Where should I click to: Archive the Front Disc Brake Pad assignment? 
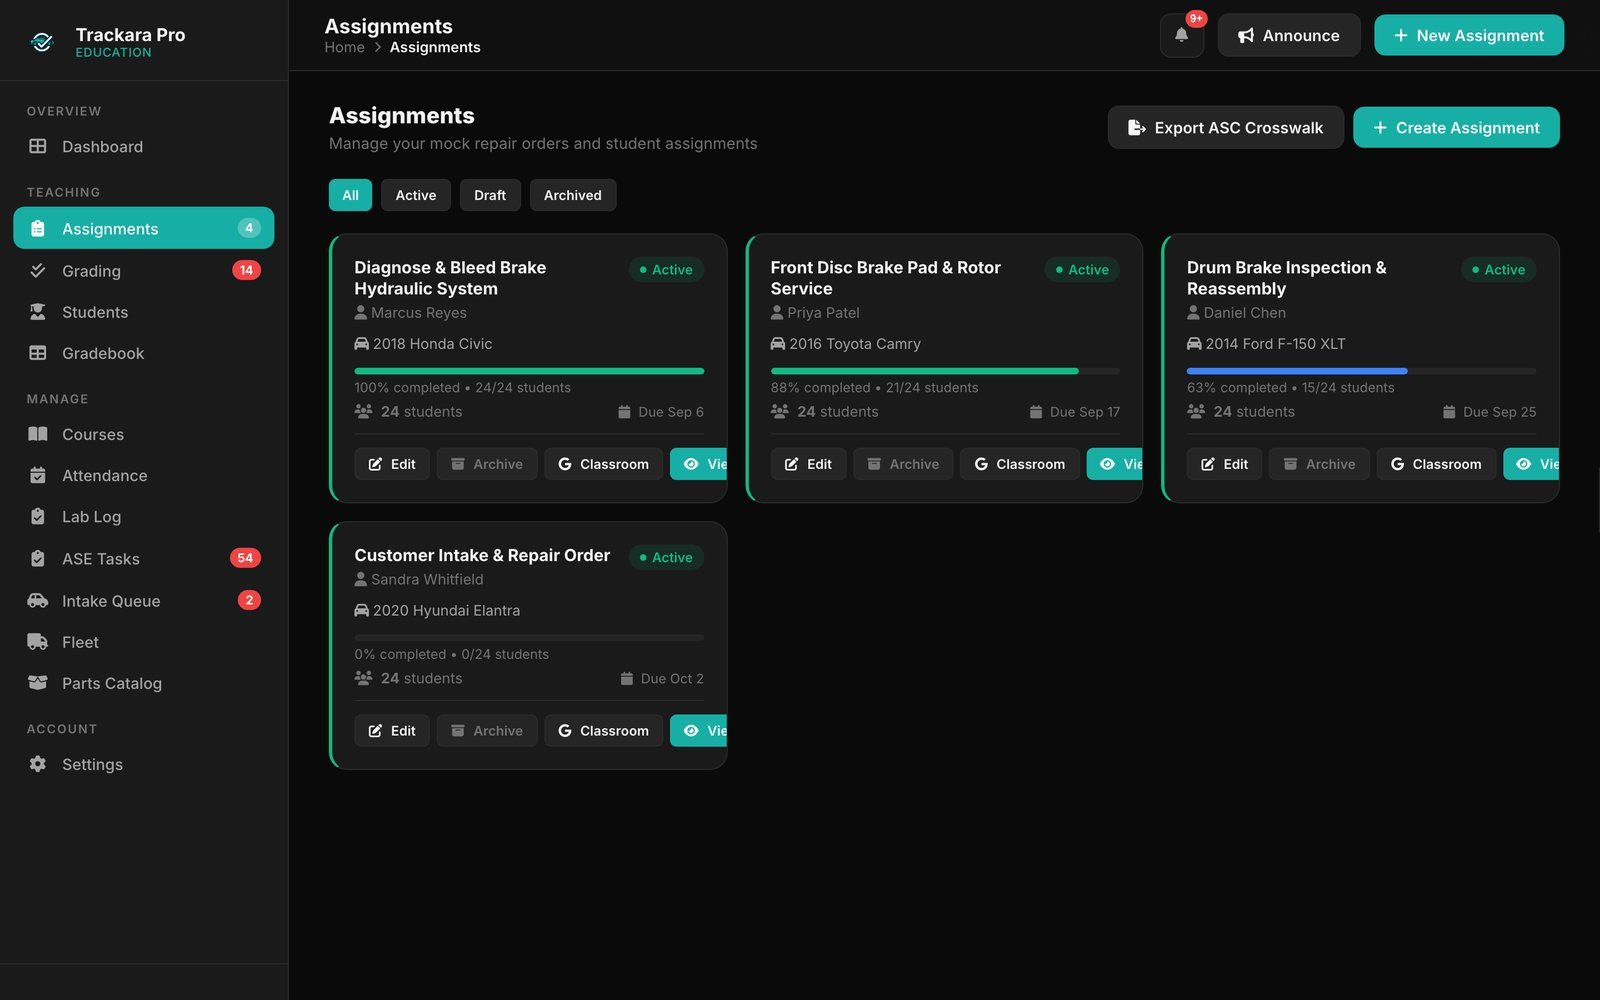tap(903, 464)
